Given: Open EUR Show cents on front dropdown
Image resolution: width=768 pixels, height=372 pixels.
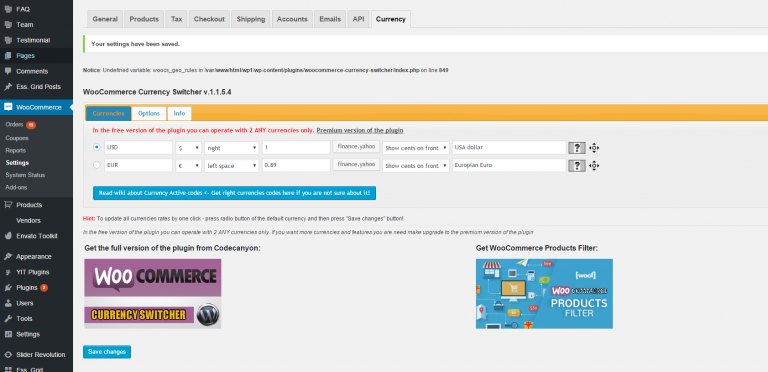Looking at the screenshot, I should [416, 165].
